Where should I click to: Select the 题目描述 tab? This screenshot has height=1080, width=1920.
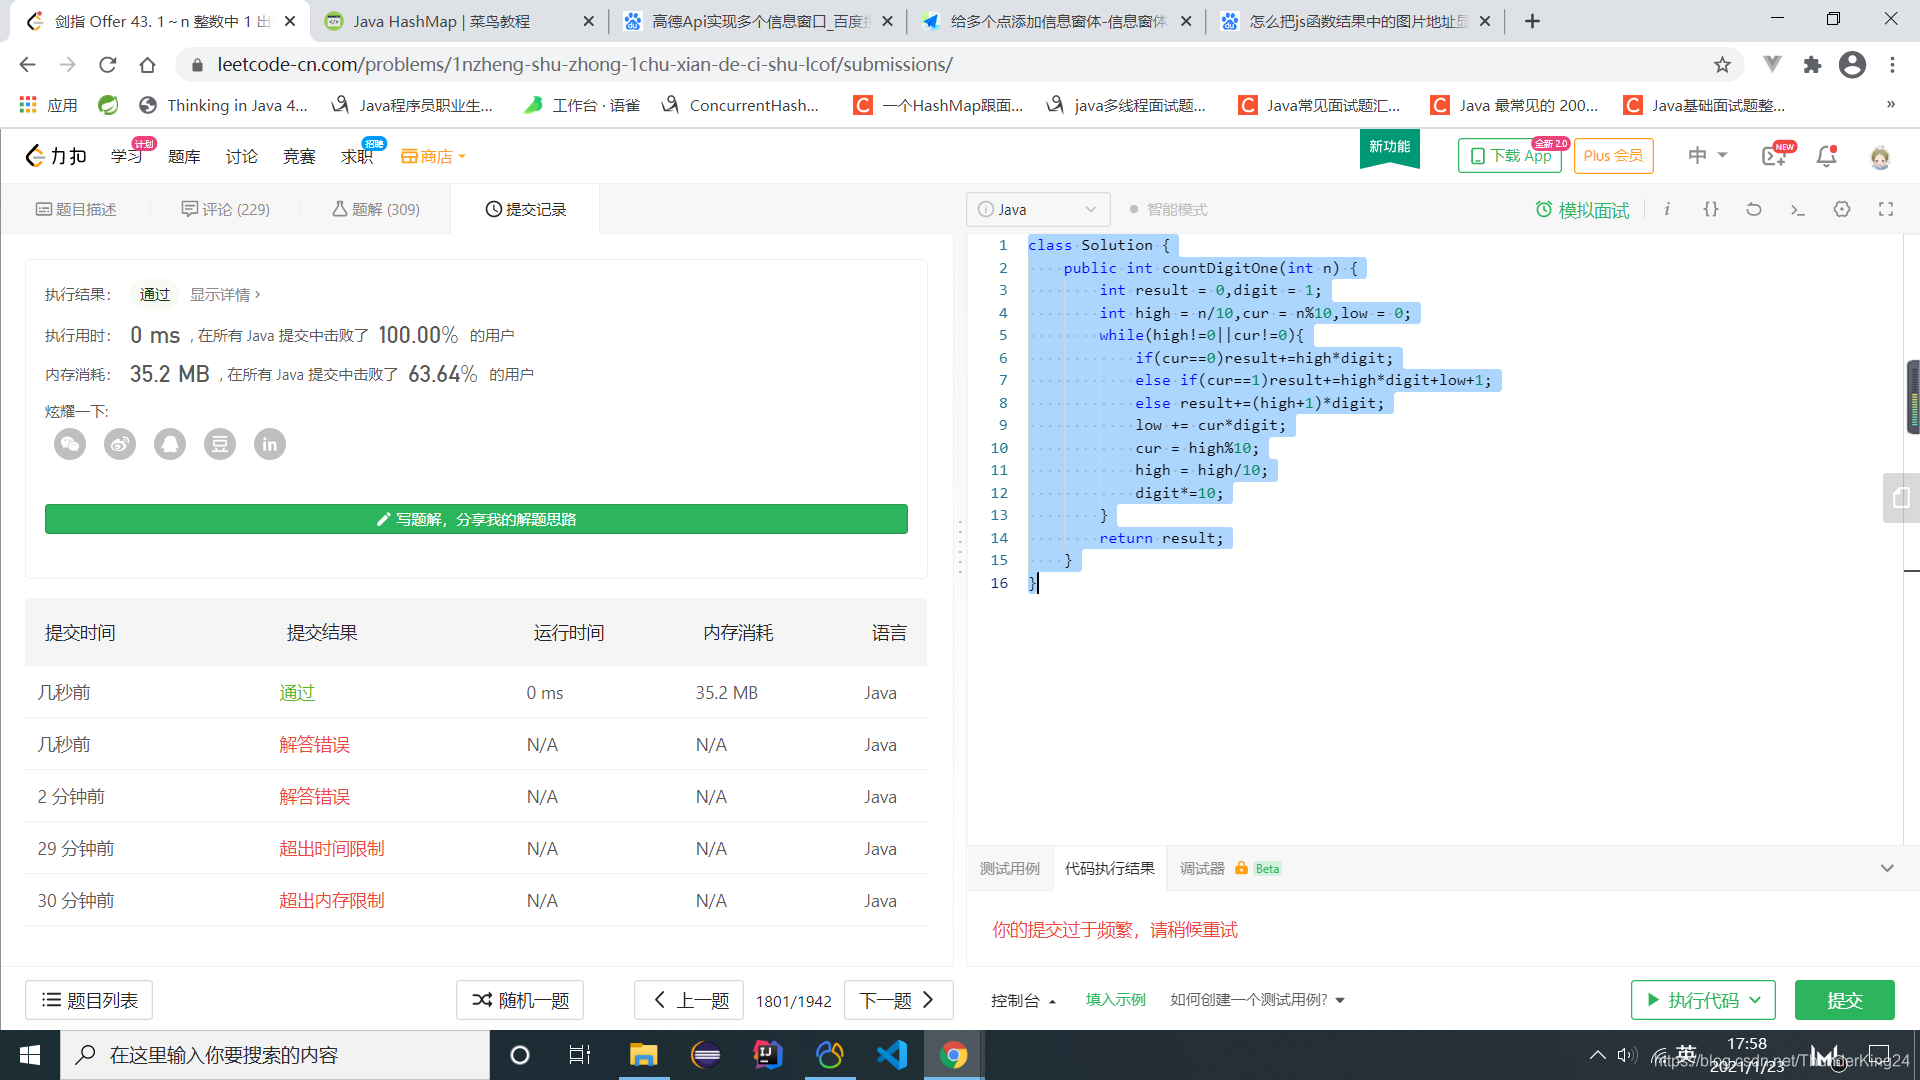pyautogui.click(x=74, y=207)
